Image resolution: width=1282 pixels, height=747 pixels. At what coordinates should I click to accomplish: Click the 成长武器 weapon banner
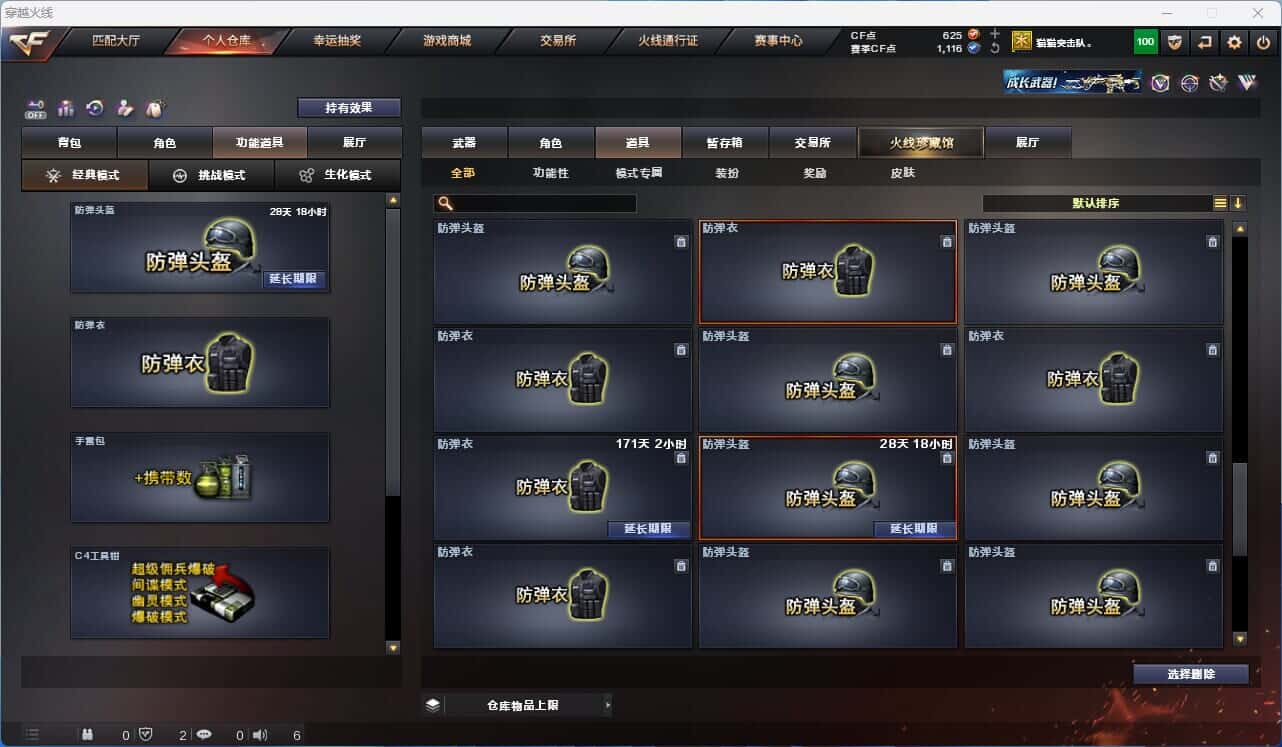pos(1073,82)
